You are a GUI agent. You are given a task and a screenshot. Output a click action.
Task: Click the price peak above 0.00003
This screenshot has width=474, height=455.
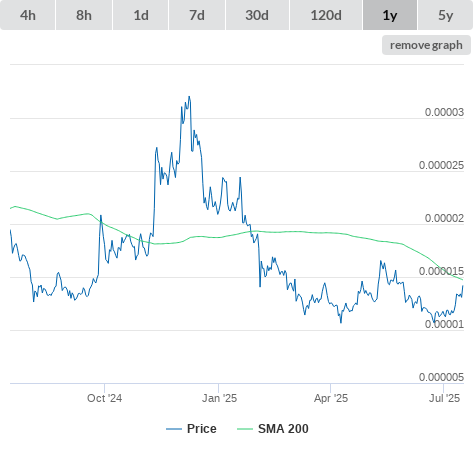tap(189, 97)
